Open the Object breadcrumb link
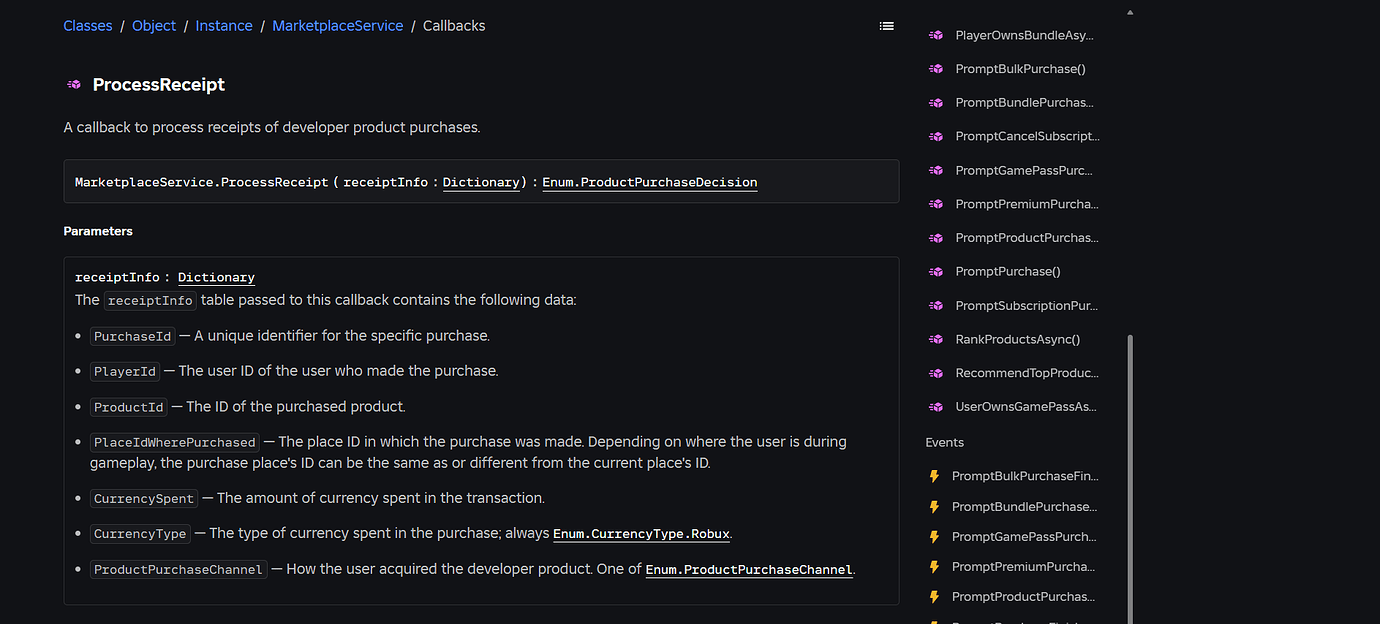The height and width of the screenshot is (624, 1380). (154, 26)
